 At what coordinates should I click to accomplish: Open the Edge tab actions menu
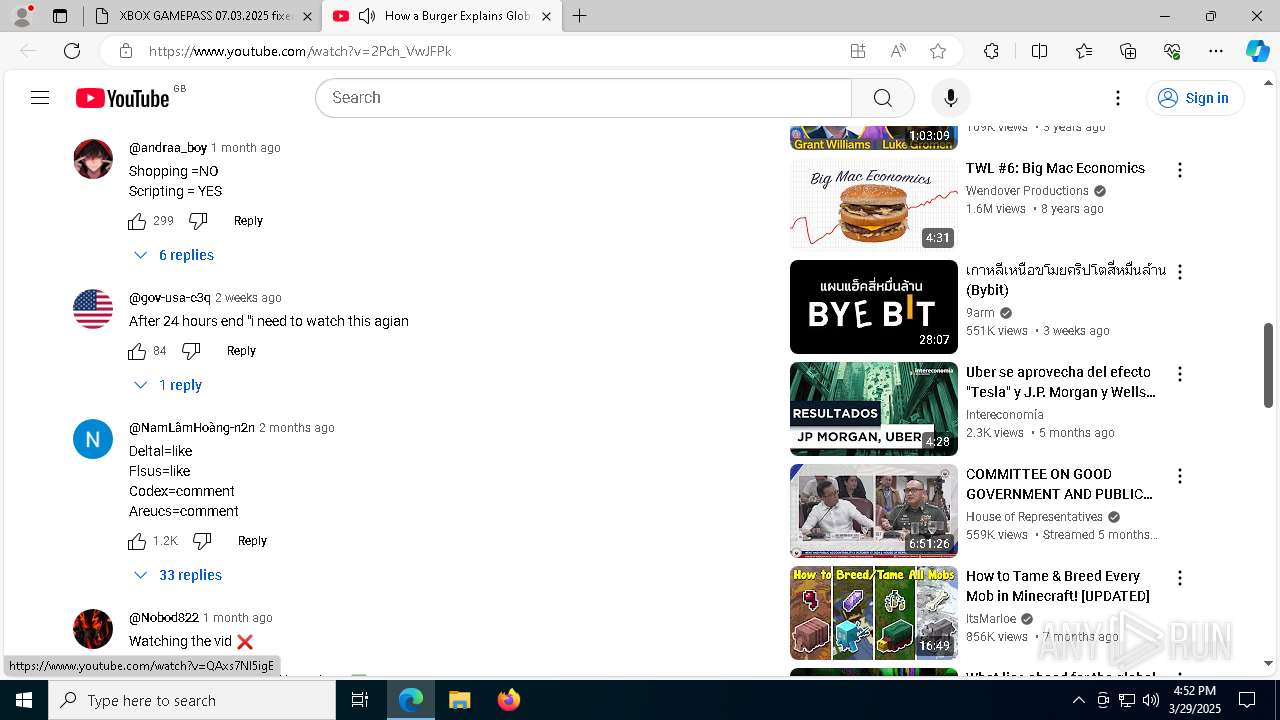coord(60,16)
